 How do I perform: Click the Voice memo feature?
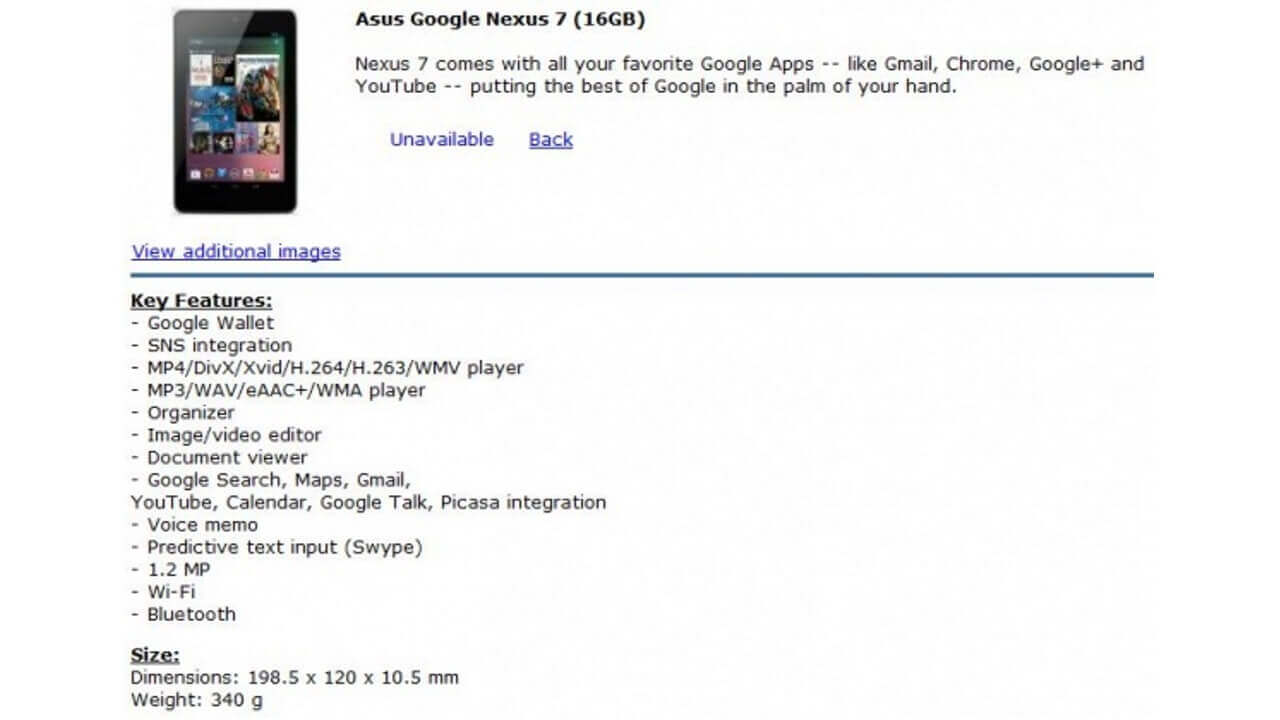click(195, 524)
